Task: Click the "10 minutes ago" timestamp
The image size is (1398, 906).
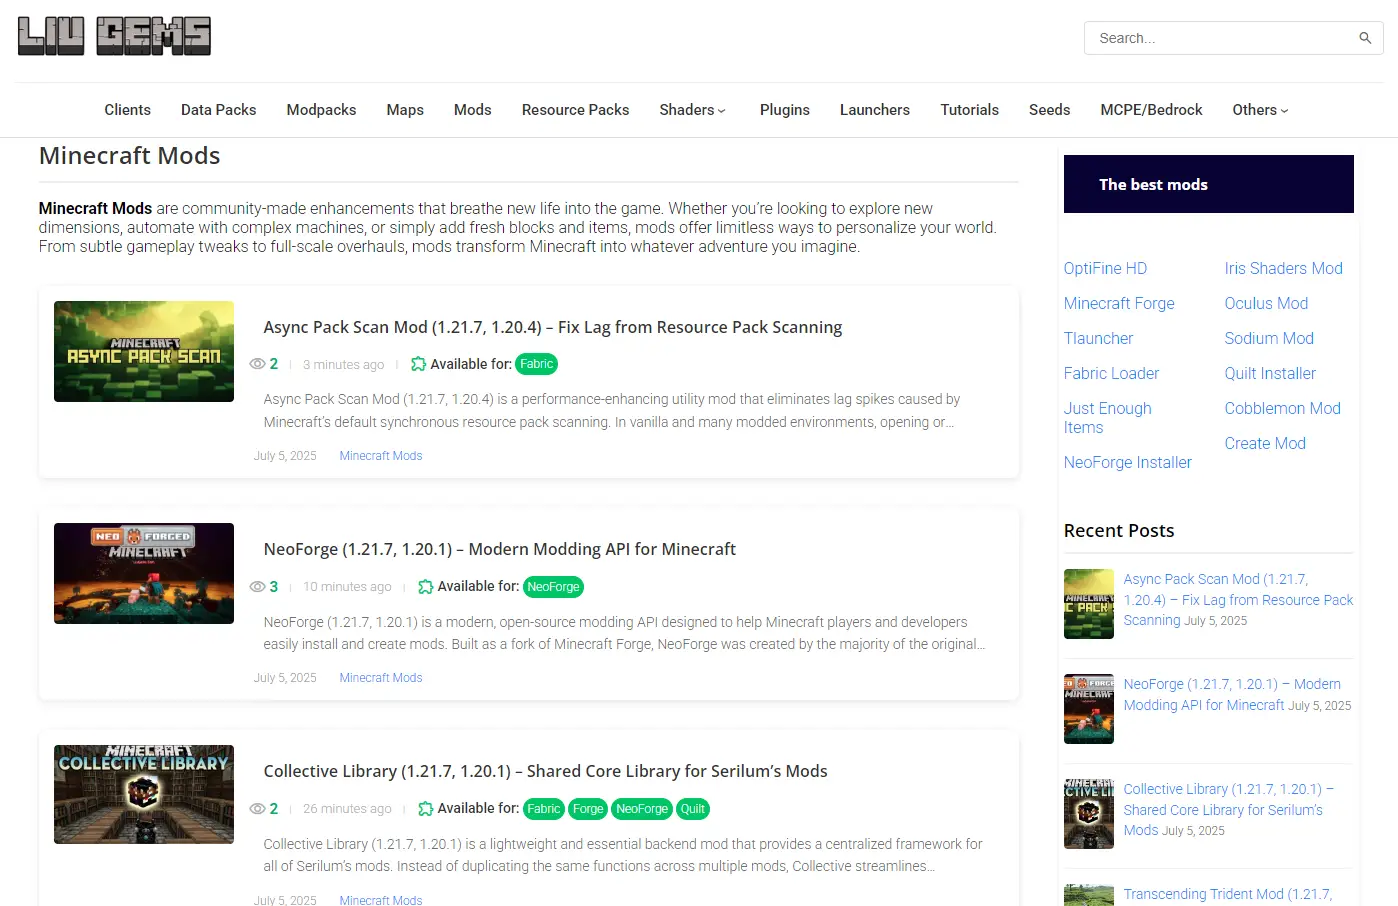Action: [347, 587]
